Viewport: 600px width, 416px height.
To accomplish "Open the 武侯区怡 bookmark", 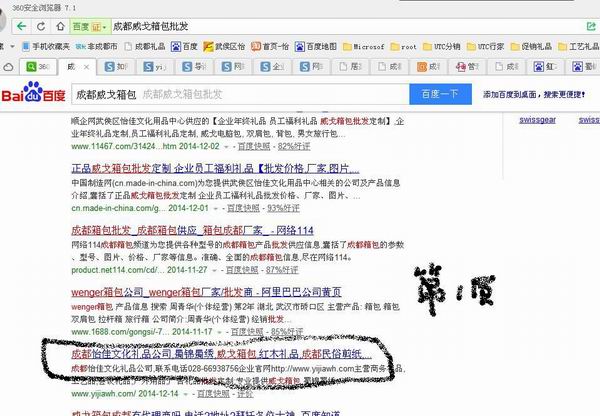I will pos(224,47).
